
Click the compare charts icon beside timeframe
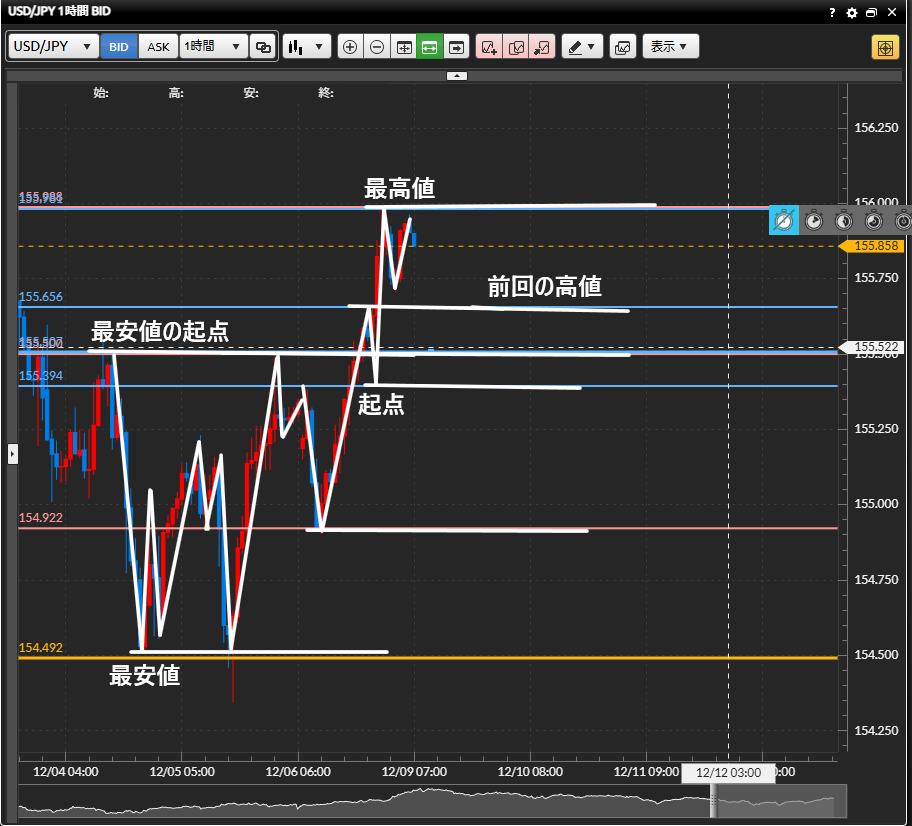click(x=263, y=47)
